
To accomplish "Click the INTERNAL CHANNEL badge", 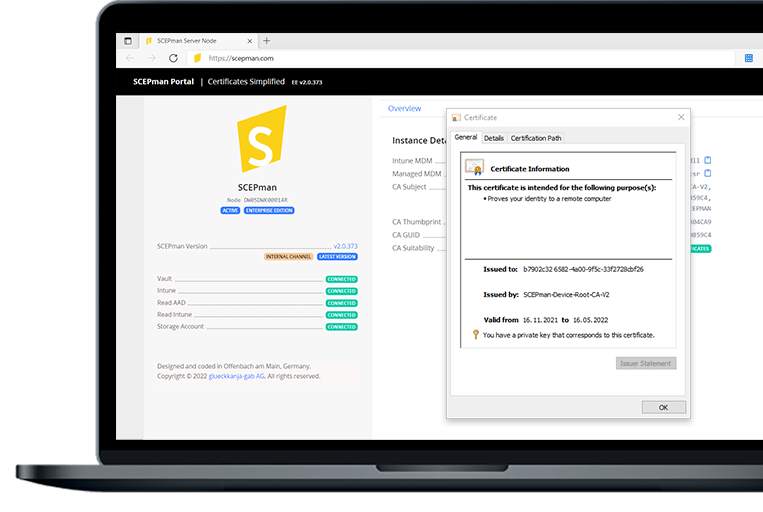I will click(289, 256).
